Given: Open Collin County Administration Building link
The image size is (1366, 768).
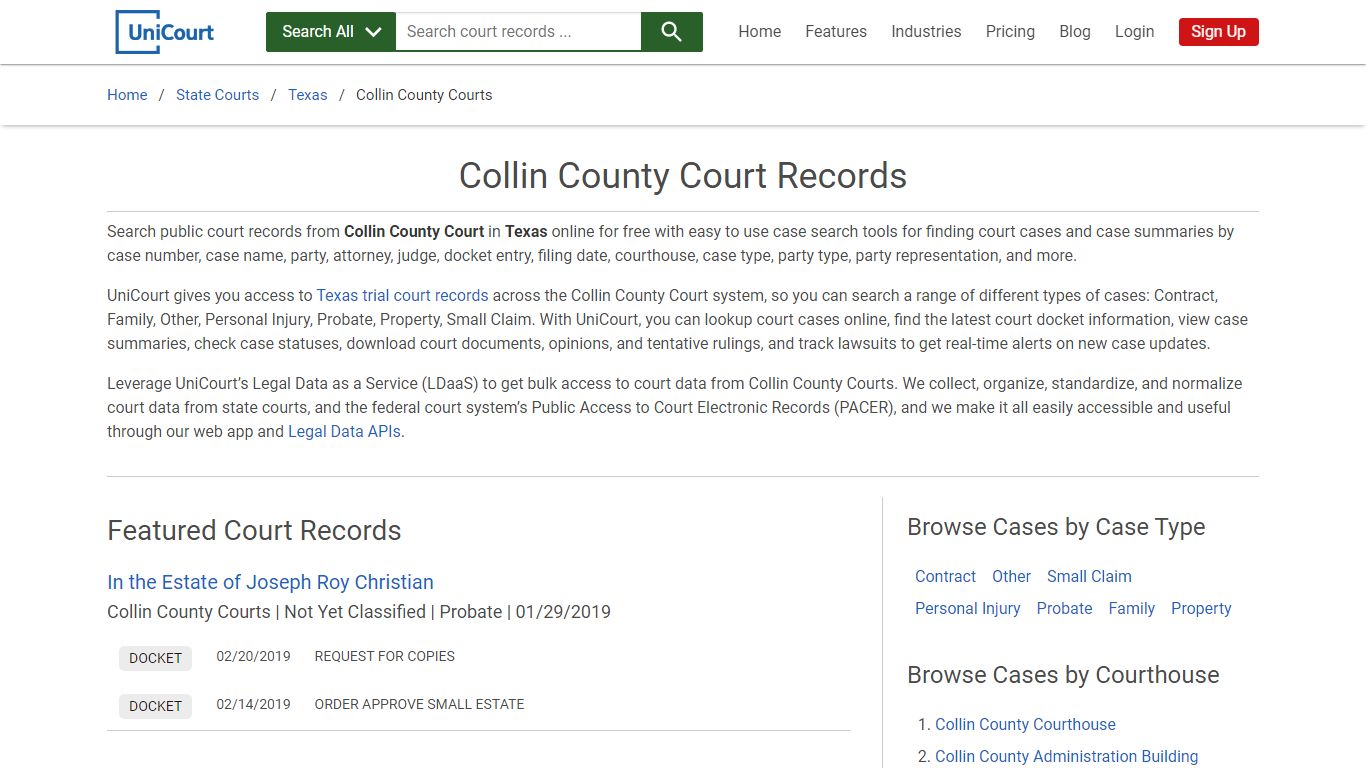Looking at the screenshot, I should [x=1066, y=757].
